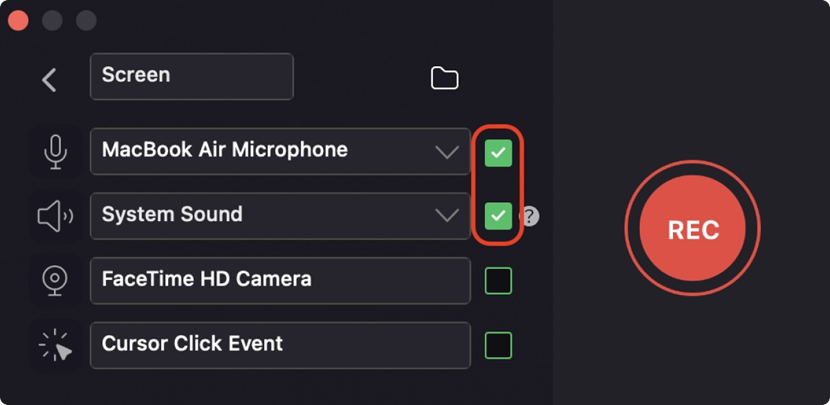The image size is (830, 405).
Task: Expand the MacBook Air Microphone dropdown arrow
Action: [446, 152]
